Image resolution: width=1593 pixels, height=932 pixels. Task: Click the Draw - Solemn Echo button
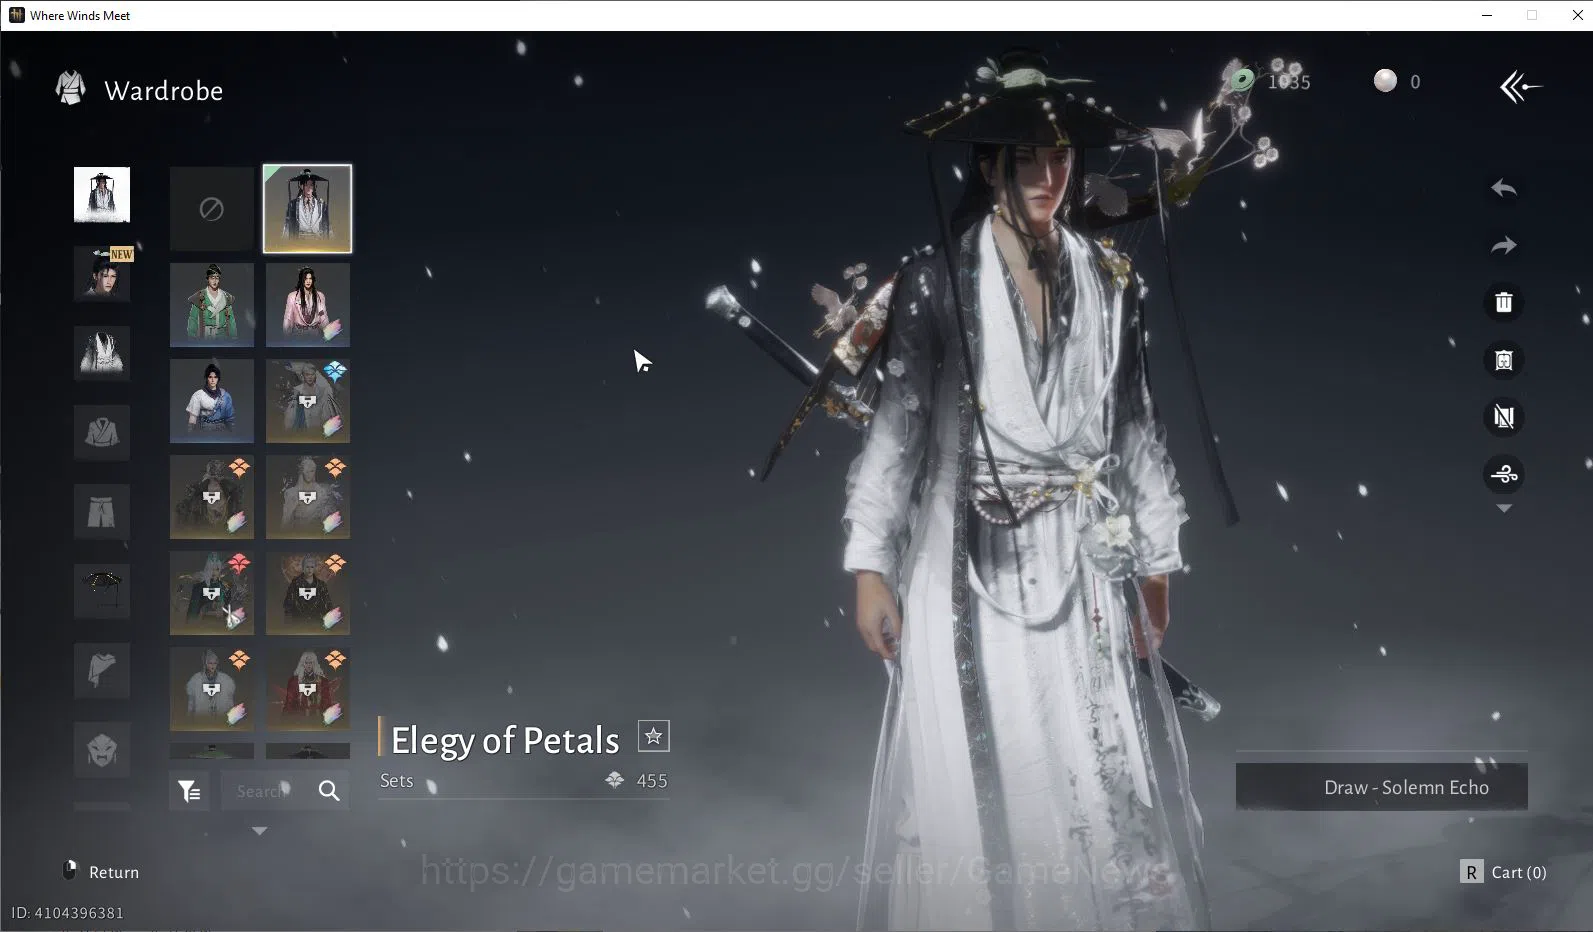coord(1381,787)
